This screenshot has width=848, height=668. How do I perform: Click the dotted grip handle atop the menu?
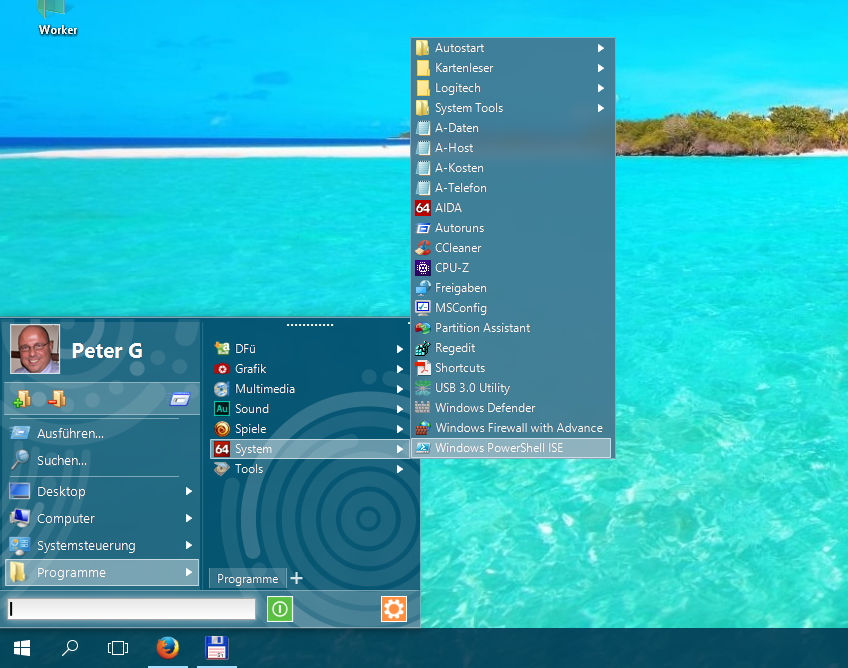click(310, 325)
